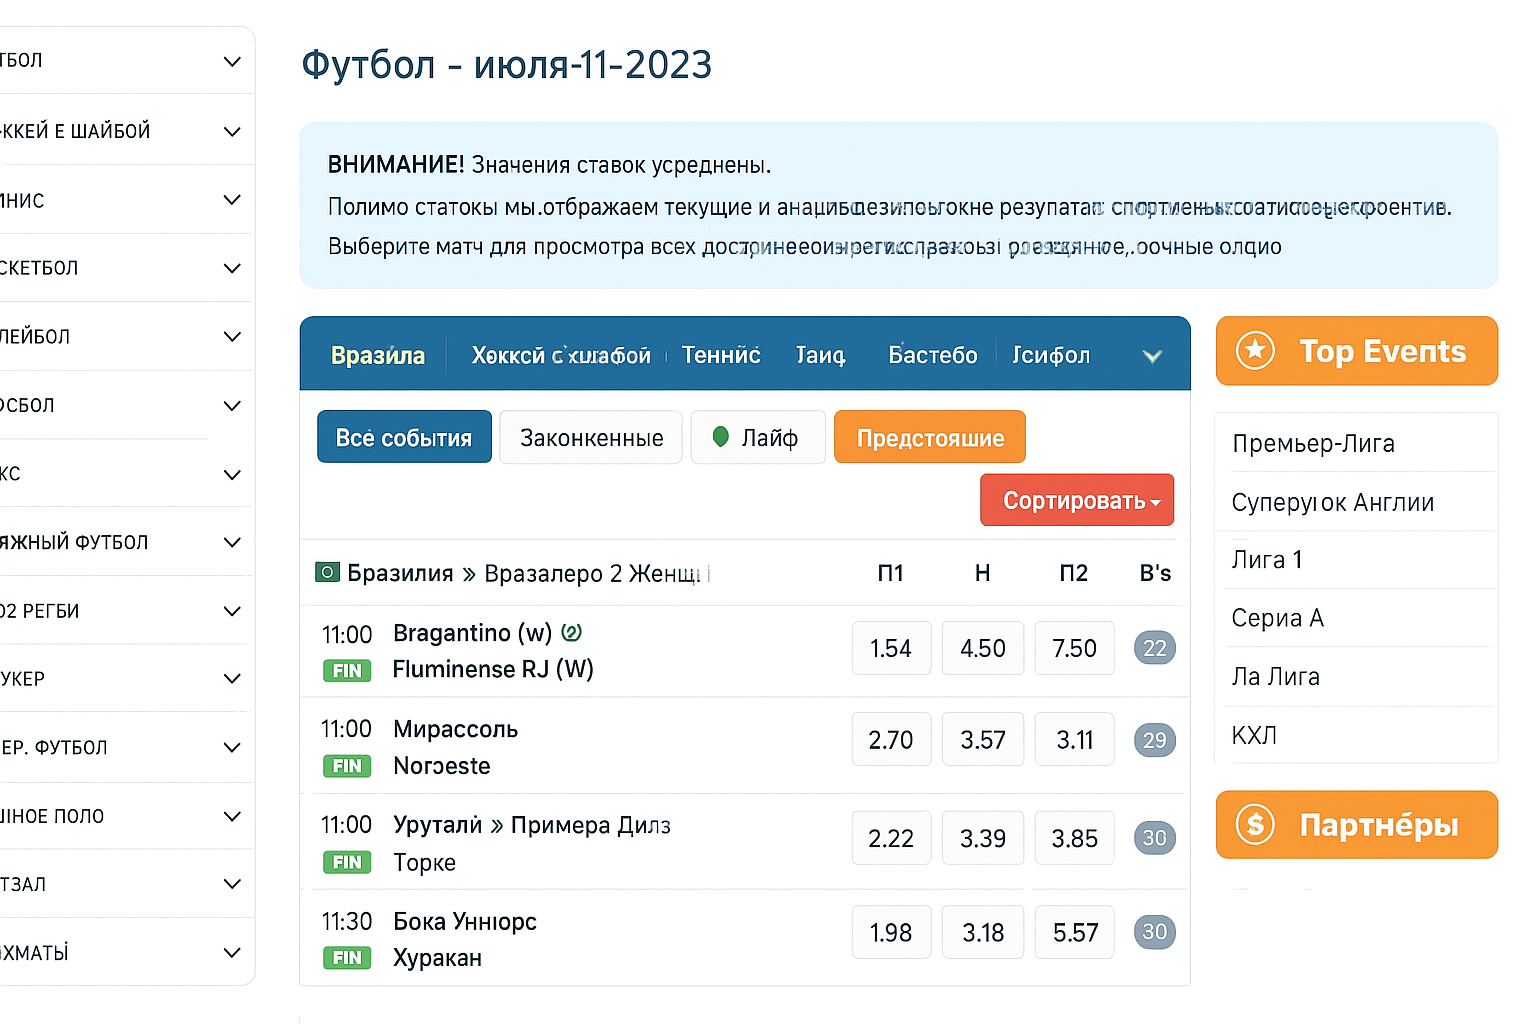Click the 29 bookmakers badge for Мирассоль
The image size is (1536, 1024).
1154,740
